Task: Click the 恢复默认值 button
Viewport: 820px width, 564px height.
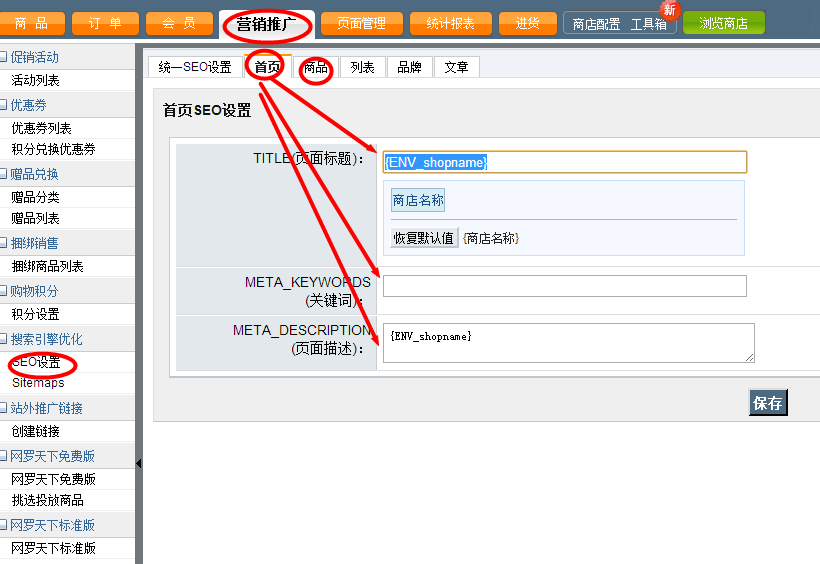Action: click(x=424, y=238)
